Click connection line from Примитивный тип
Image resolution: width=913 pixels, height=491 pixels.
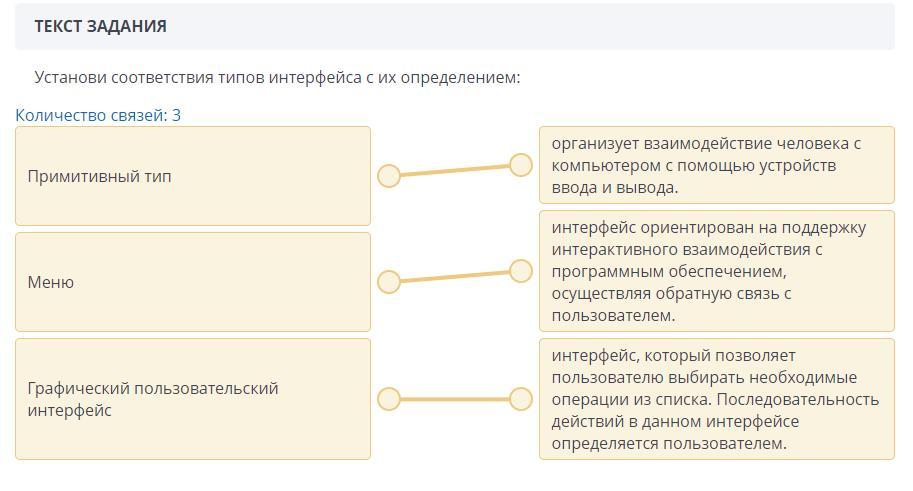[455, 171]
